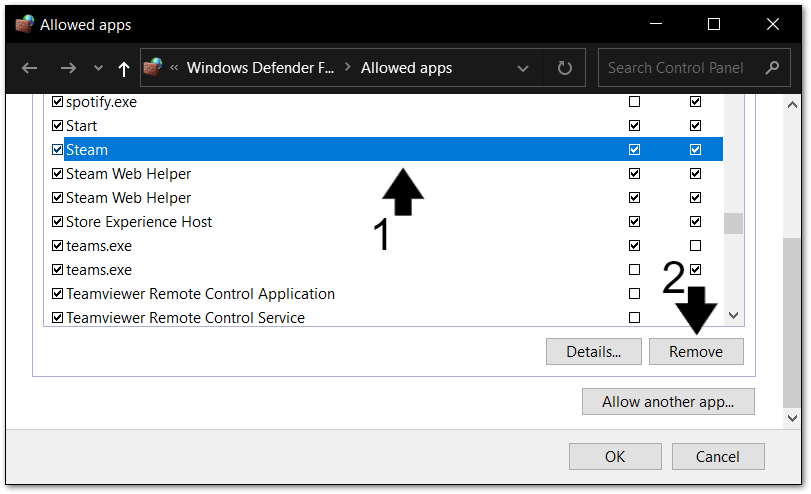
Task: Select the Store Experience Host entry
Action: (139, 222)
